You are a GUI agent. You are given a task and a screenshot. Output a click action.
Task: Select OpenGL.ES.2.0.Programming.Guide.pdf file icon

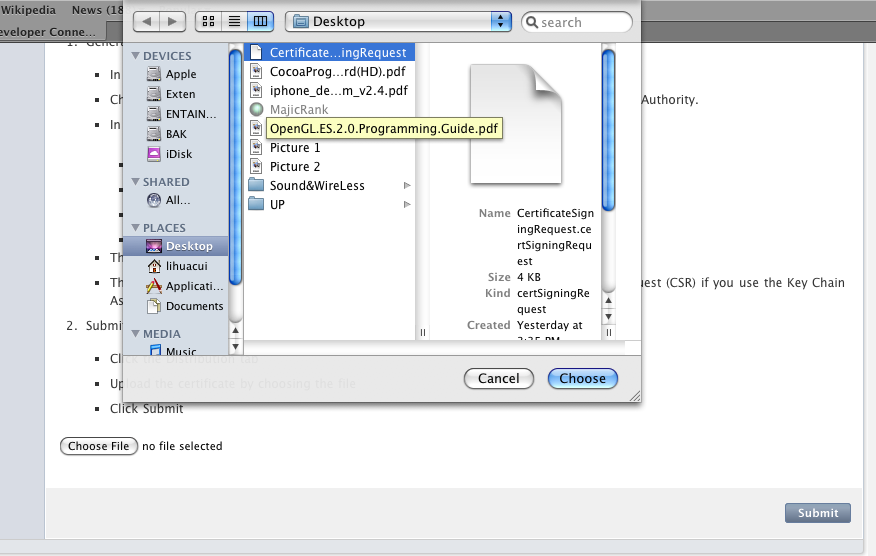point(256,129)
